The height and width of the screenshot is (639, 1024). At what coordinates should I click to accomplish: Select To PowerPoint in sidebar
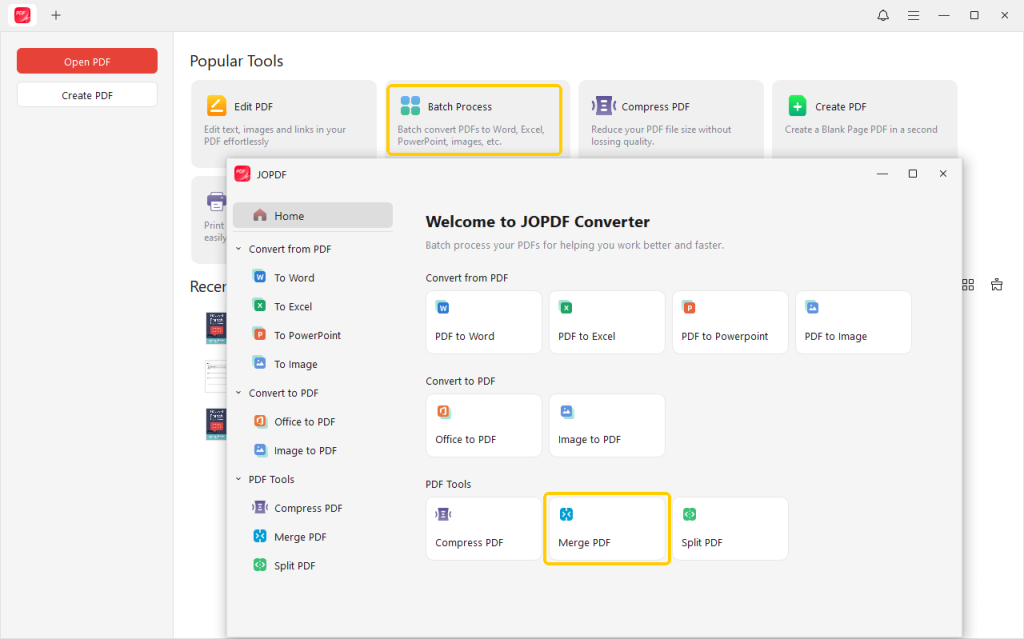click(x=307, y=336)
